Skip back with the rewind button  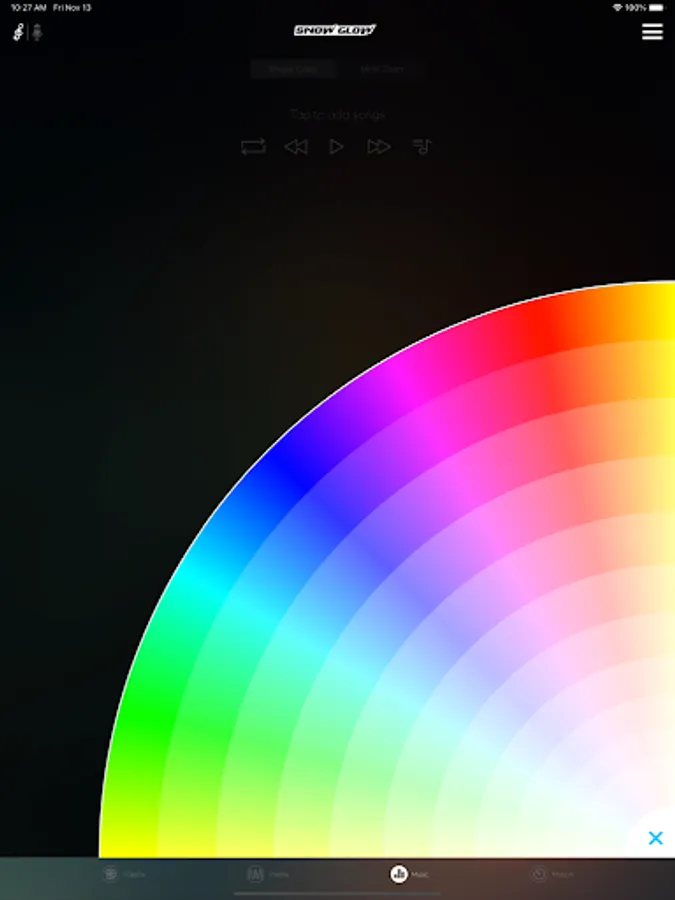pyautogui.click(x=296, y=147)
